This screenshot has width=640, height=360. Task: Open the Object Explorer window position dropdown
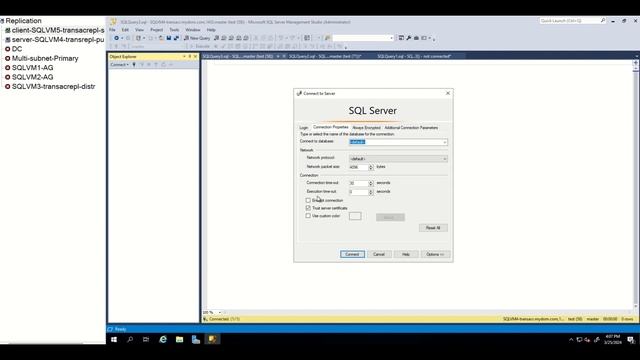(x=184, y=56)
